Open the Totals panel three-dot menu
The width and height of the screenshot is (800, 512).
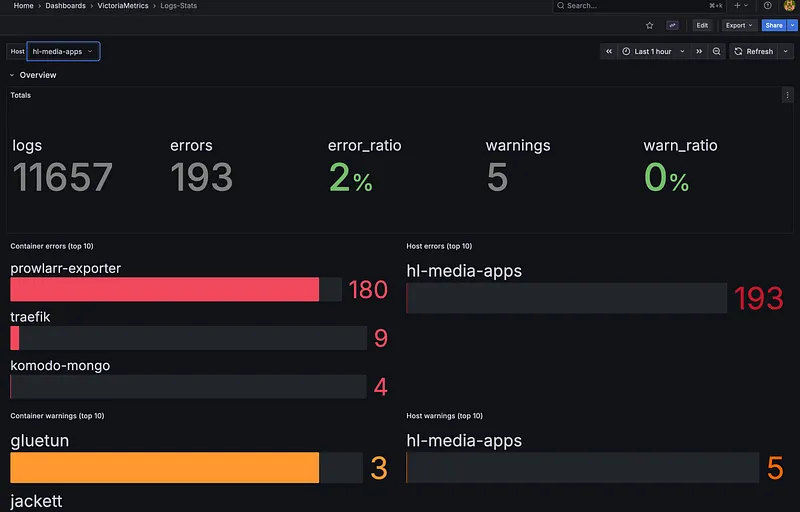pos(786,96)
